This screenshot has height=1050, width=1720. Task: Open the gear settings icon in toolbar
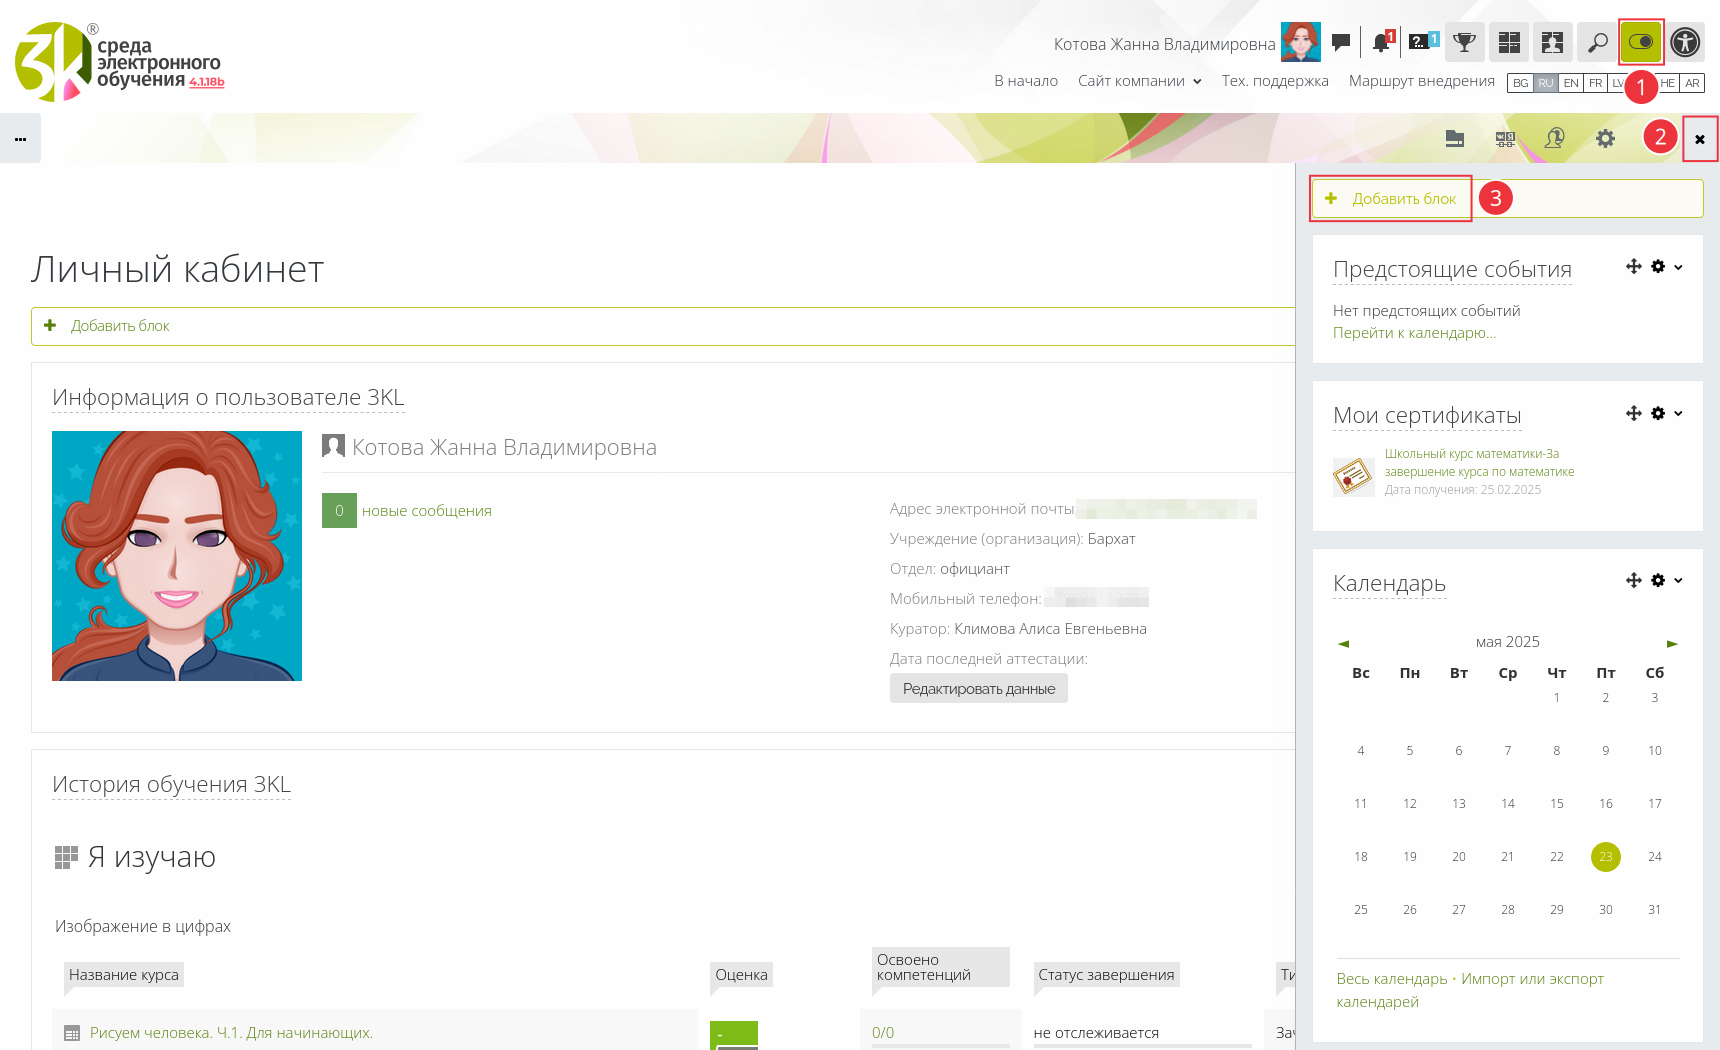(x=1605, y=139)
